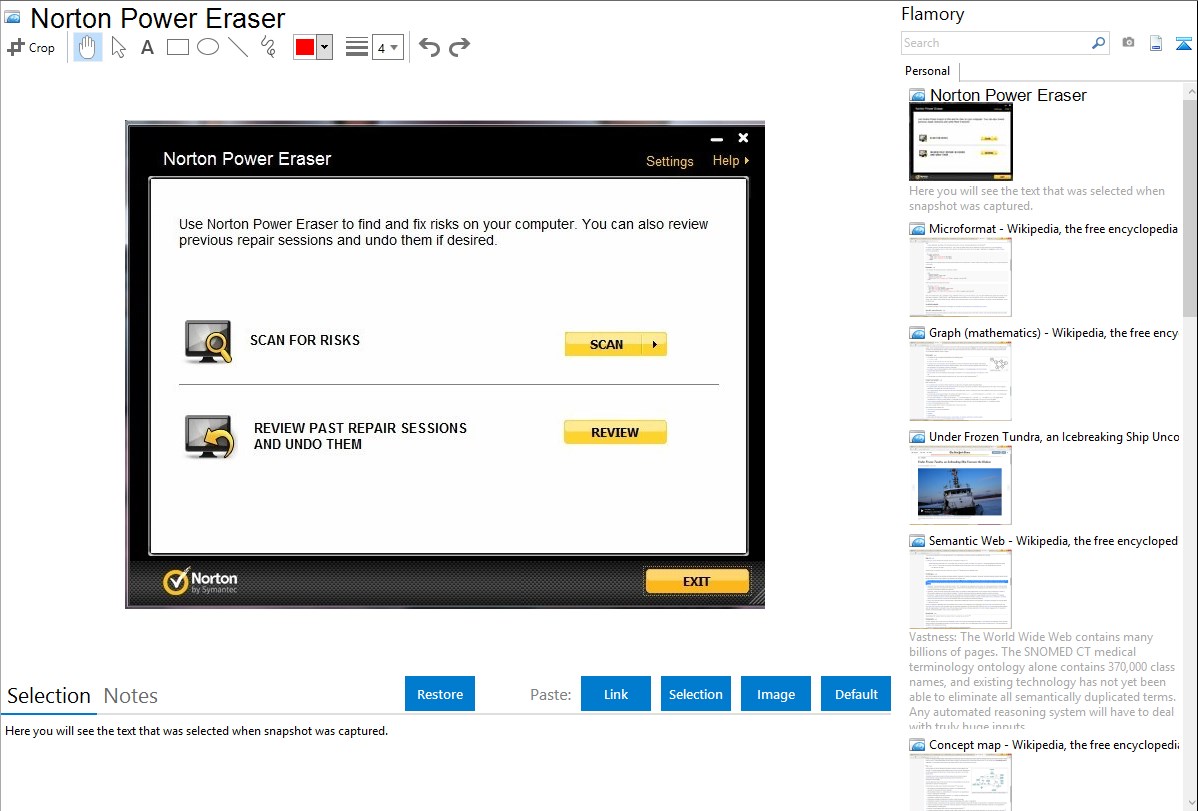Viewport: 1198px width, 811px height.
Task: Open the Norton Help menu
Action: coord(730,161)
